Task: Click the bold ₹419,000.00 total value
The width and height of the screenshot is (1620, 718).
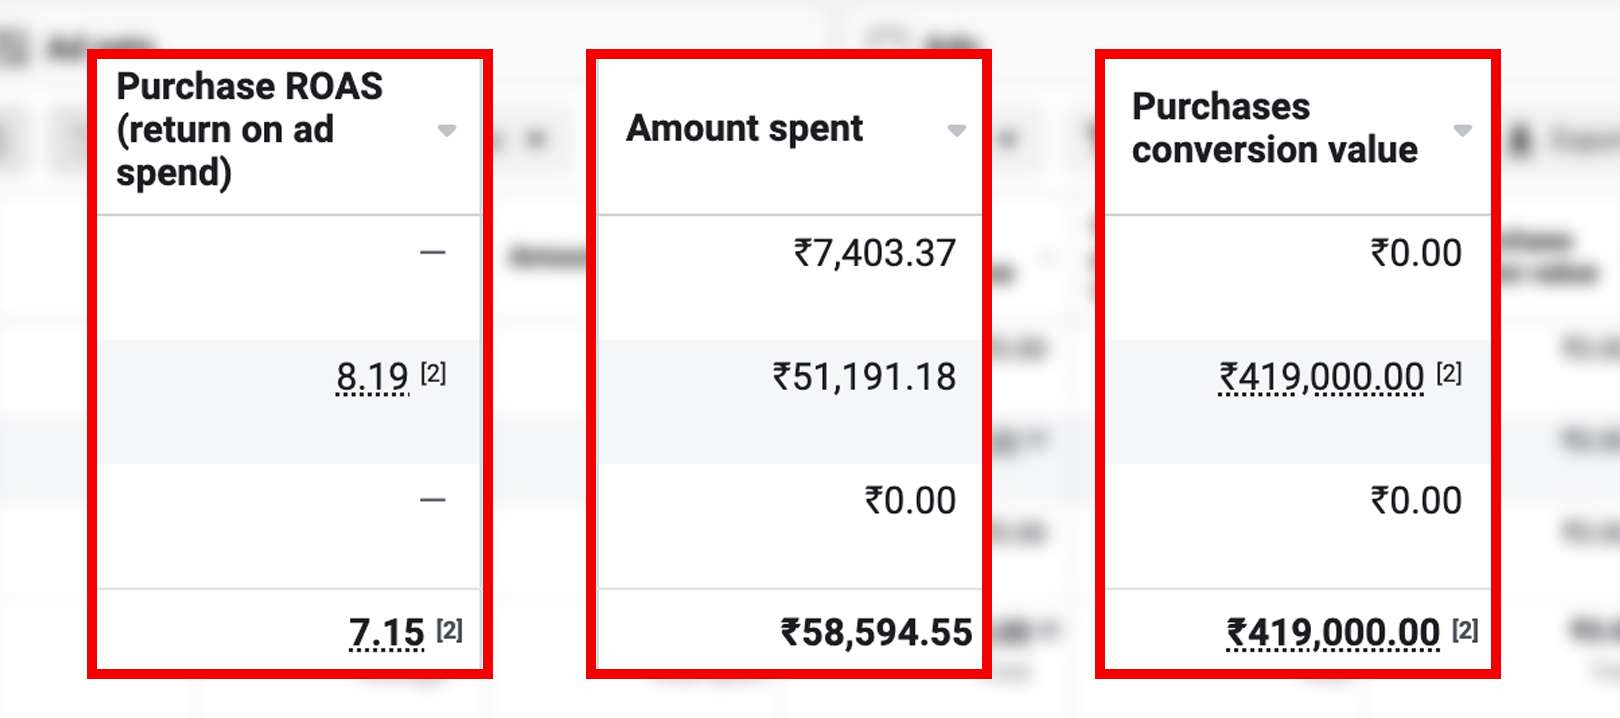Action: pos(1333,633)
